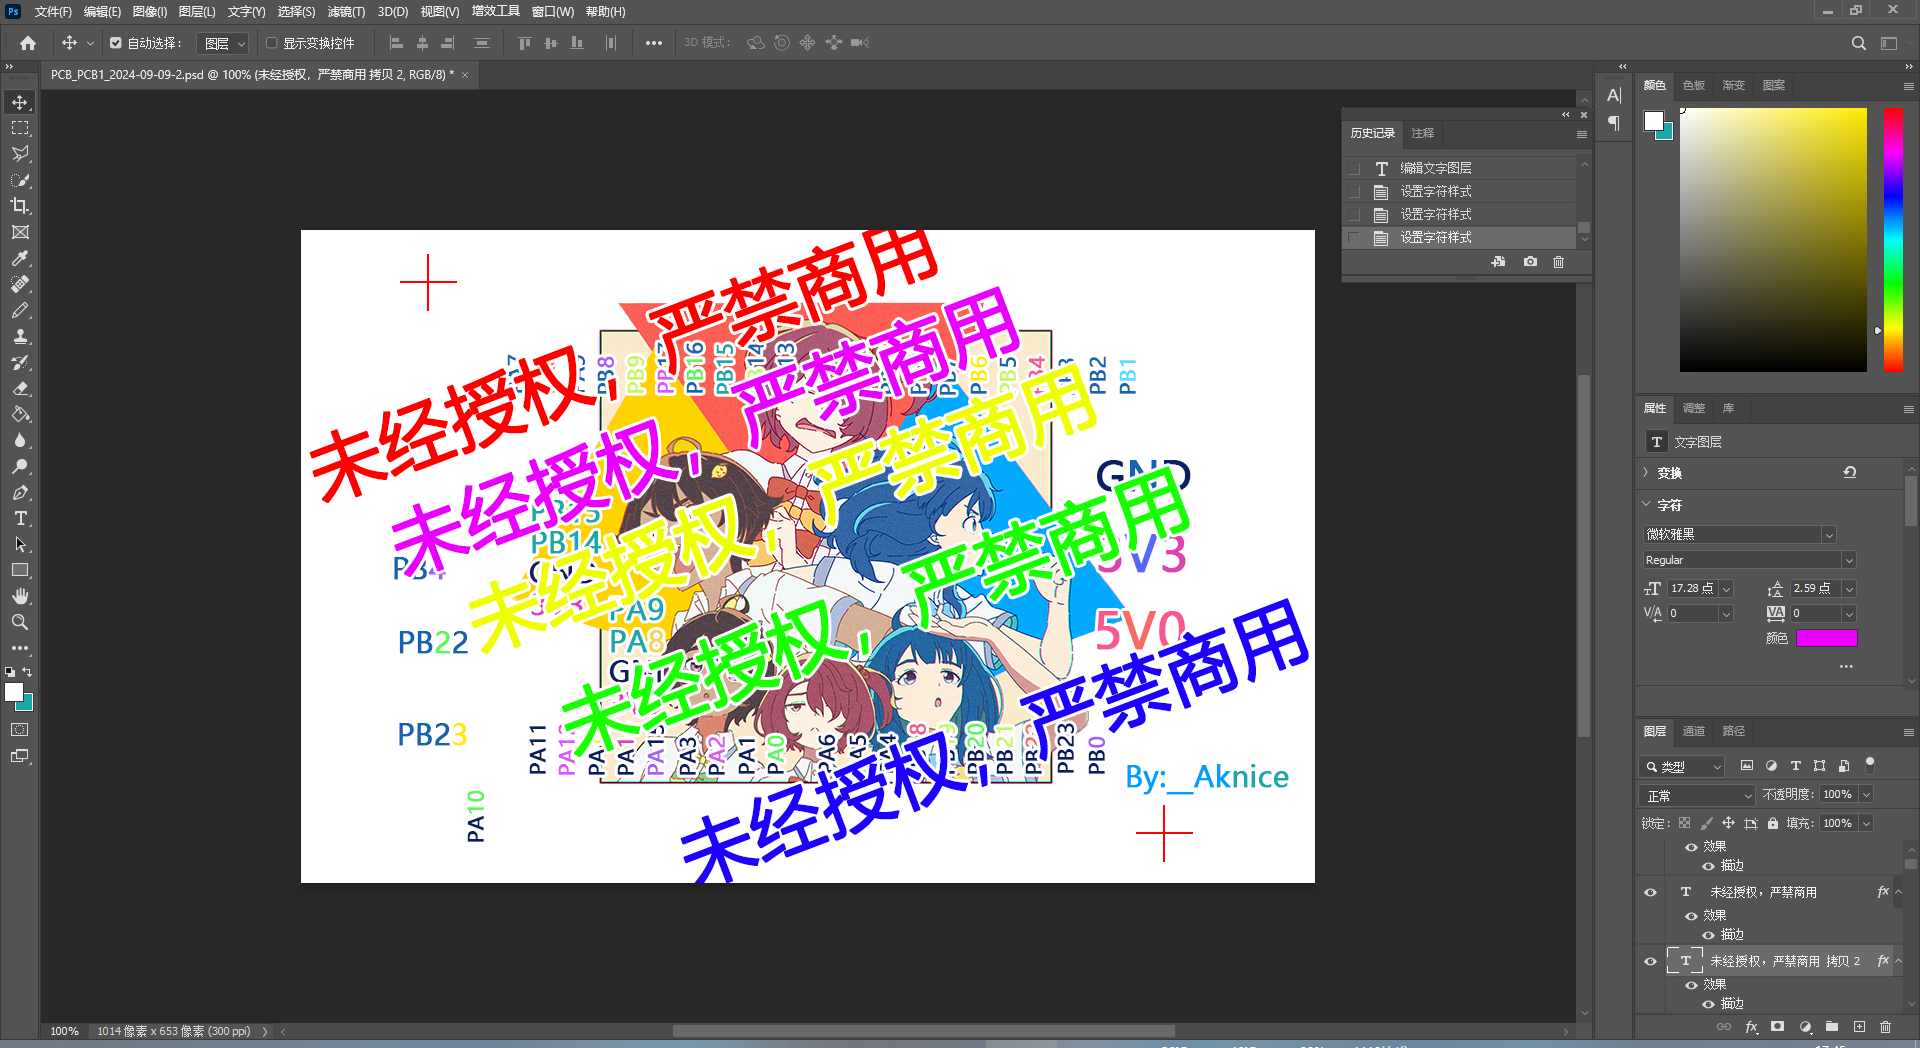Select the Clone Stamp tool
The height and width of the screenshot is (1048, 1920).
20,336
